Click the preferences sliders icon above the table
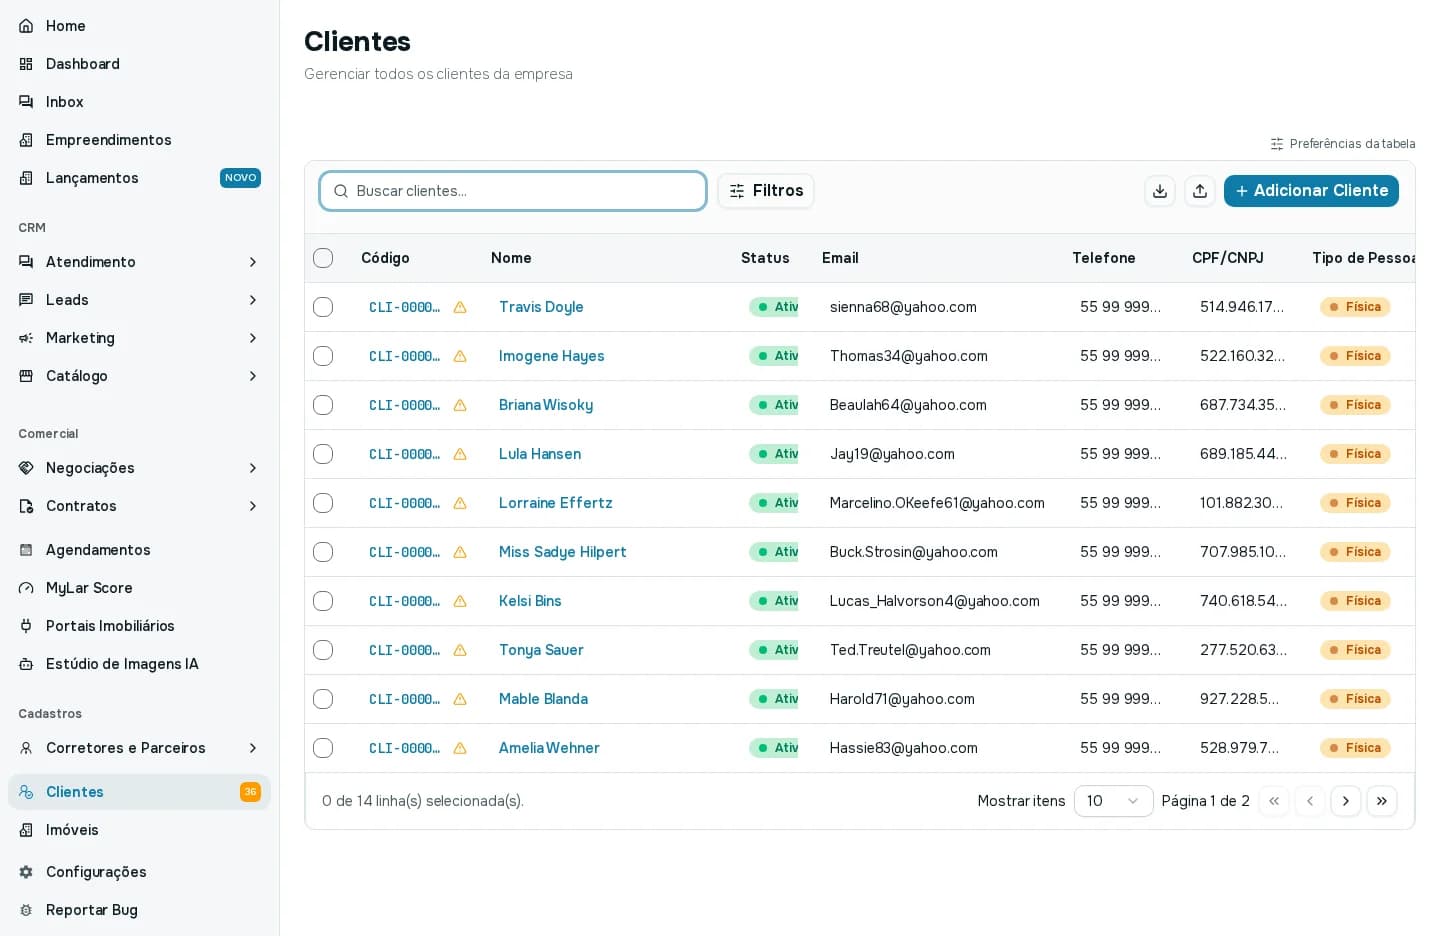This screenshot has width=1440, height=936. pos(1277,144)
